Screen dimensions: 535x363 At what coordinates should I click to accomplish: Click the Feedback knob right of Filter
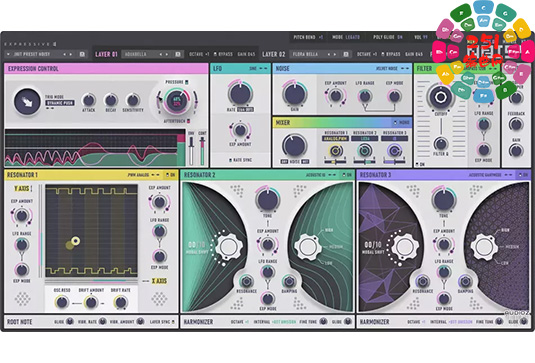516,124
